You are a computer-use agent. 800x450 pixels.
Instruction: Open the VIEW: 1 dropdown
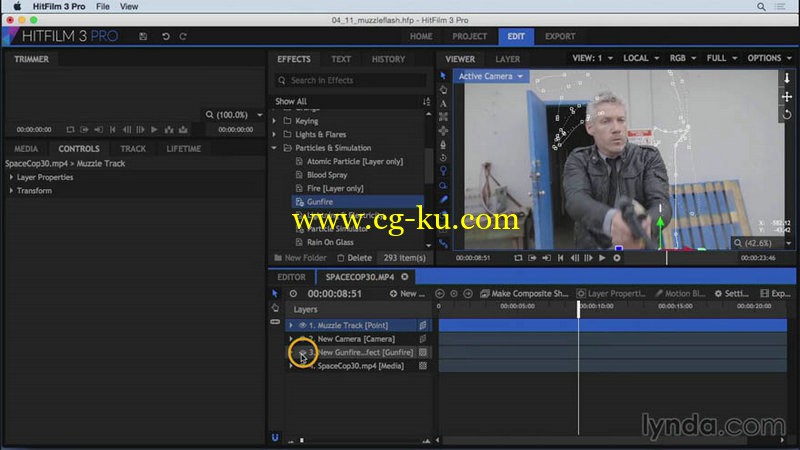pyautogui.click(x=592, y=58)
